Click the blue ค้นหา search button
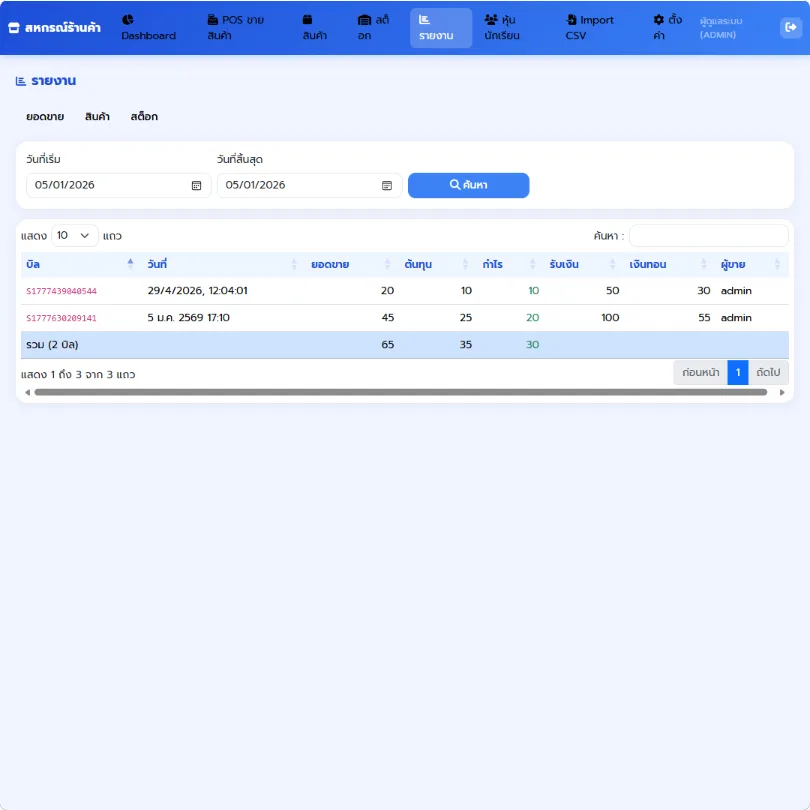Viewport: 810px width, 810px height. pyautogui.click(x=469, y=185)
